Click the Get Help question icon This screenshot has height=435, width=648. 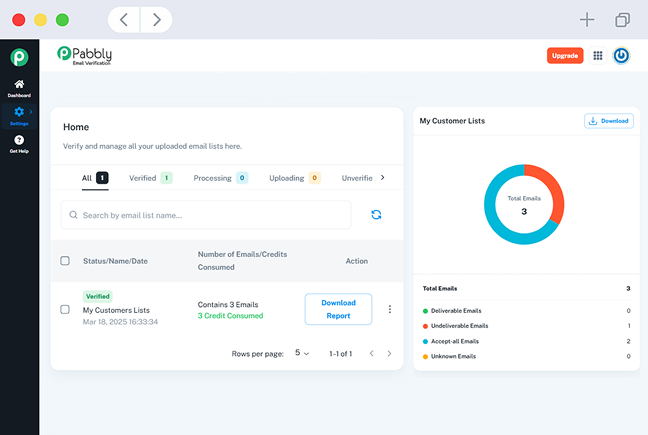click(19, 141)
